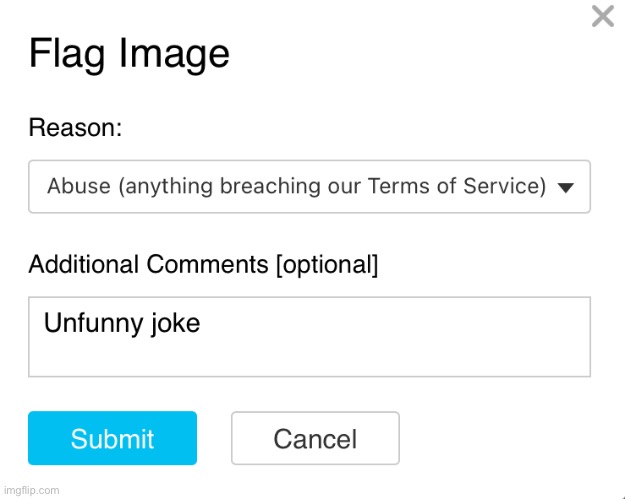Image resolution: width=625 pixels, height=499 pixels.
Task: Click the gray X icon
Action: (x=603, y=17)
